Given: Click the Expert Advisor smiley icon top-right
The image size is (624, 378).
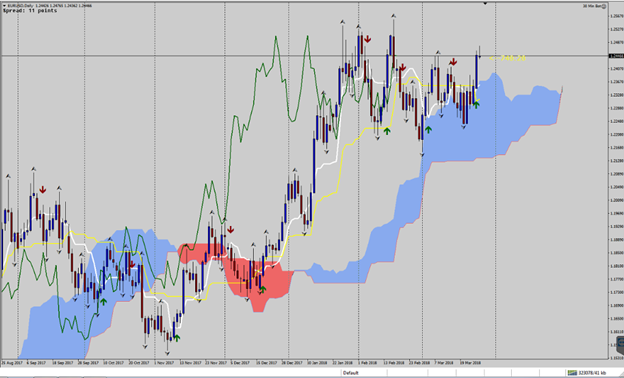Looking at the screenshot, I should point(604,6).
